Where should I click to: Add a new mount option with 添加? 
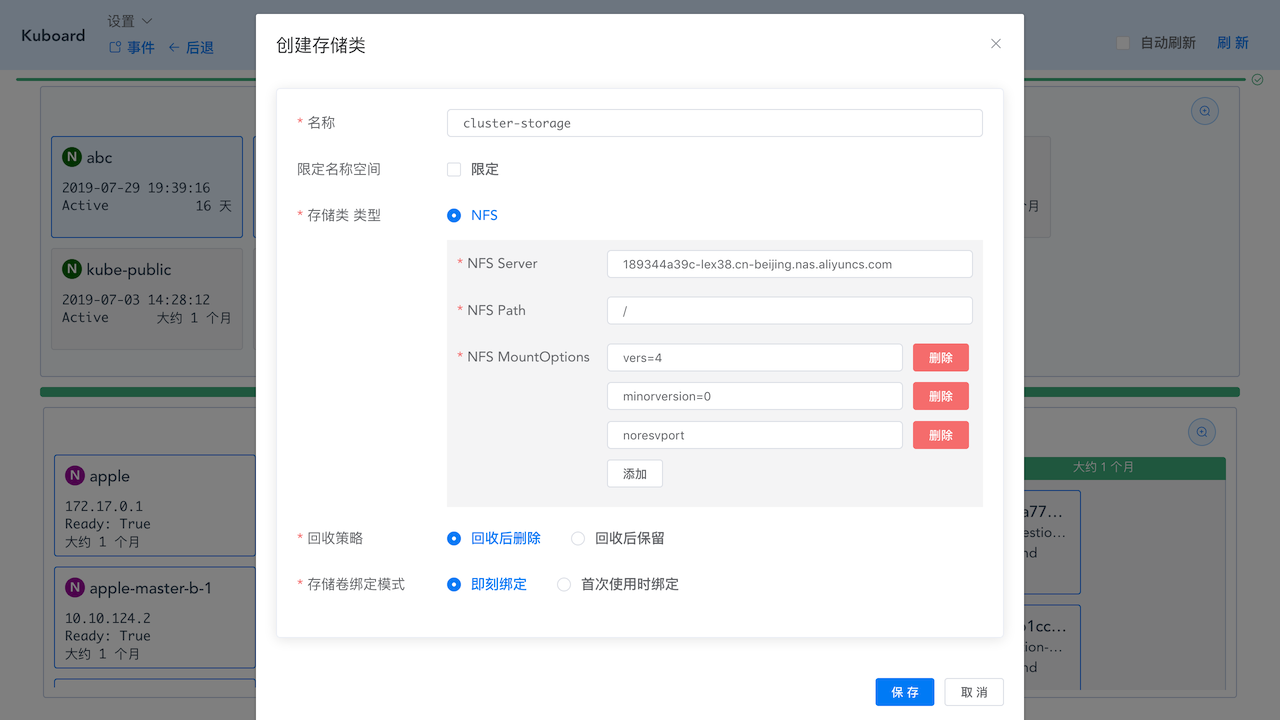pyautogui.click(x=634, y=473)
